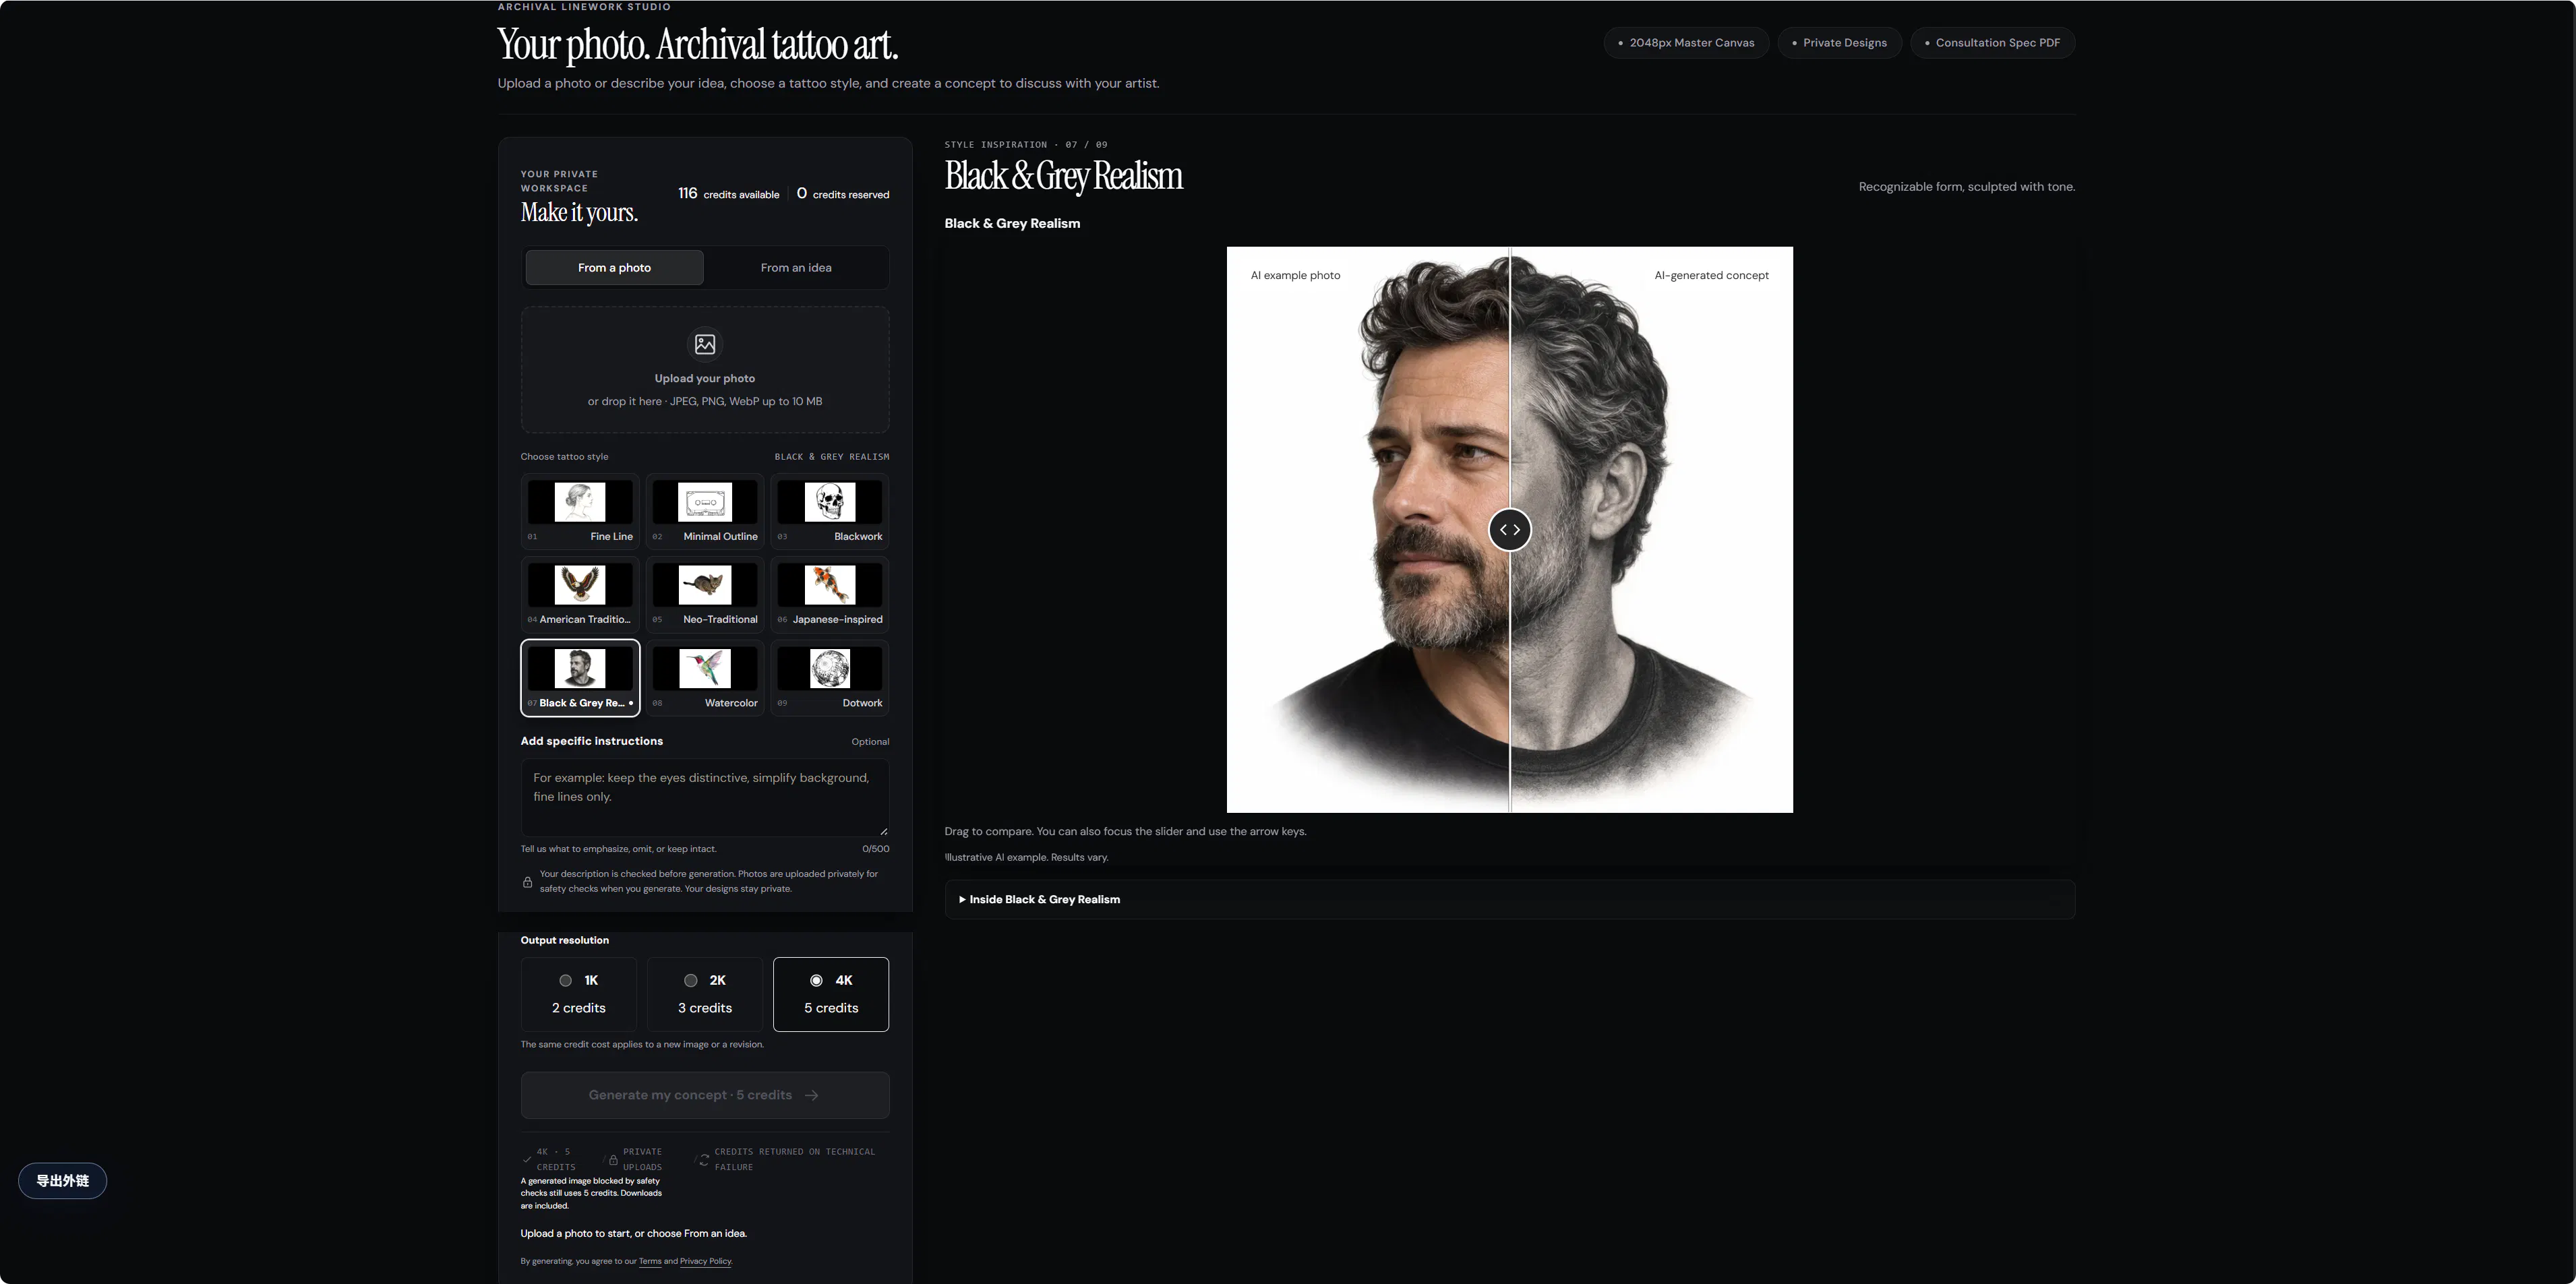The image size is (2576, 1284).
Task: Click the Consultation Spec PDF badge
Action: 1993,43
